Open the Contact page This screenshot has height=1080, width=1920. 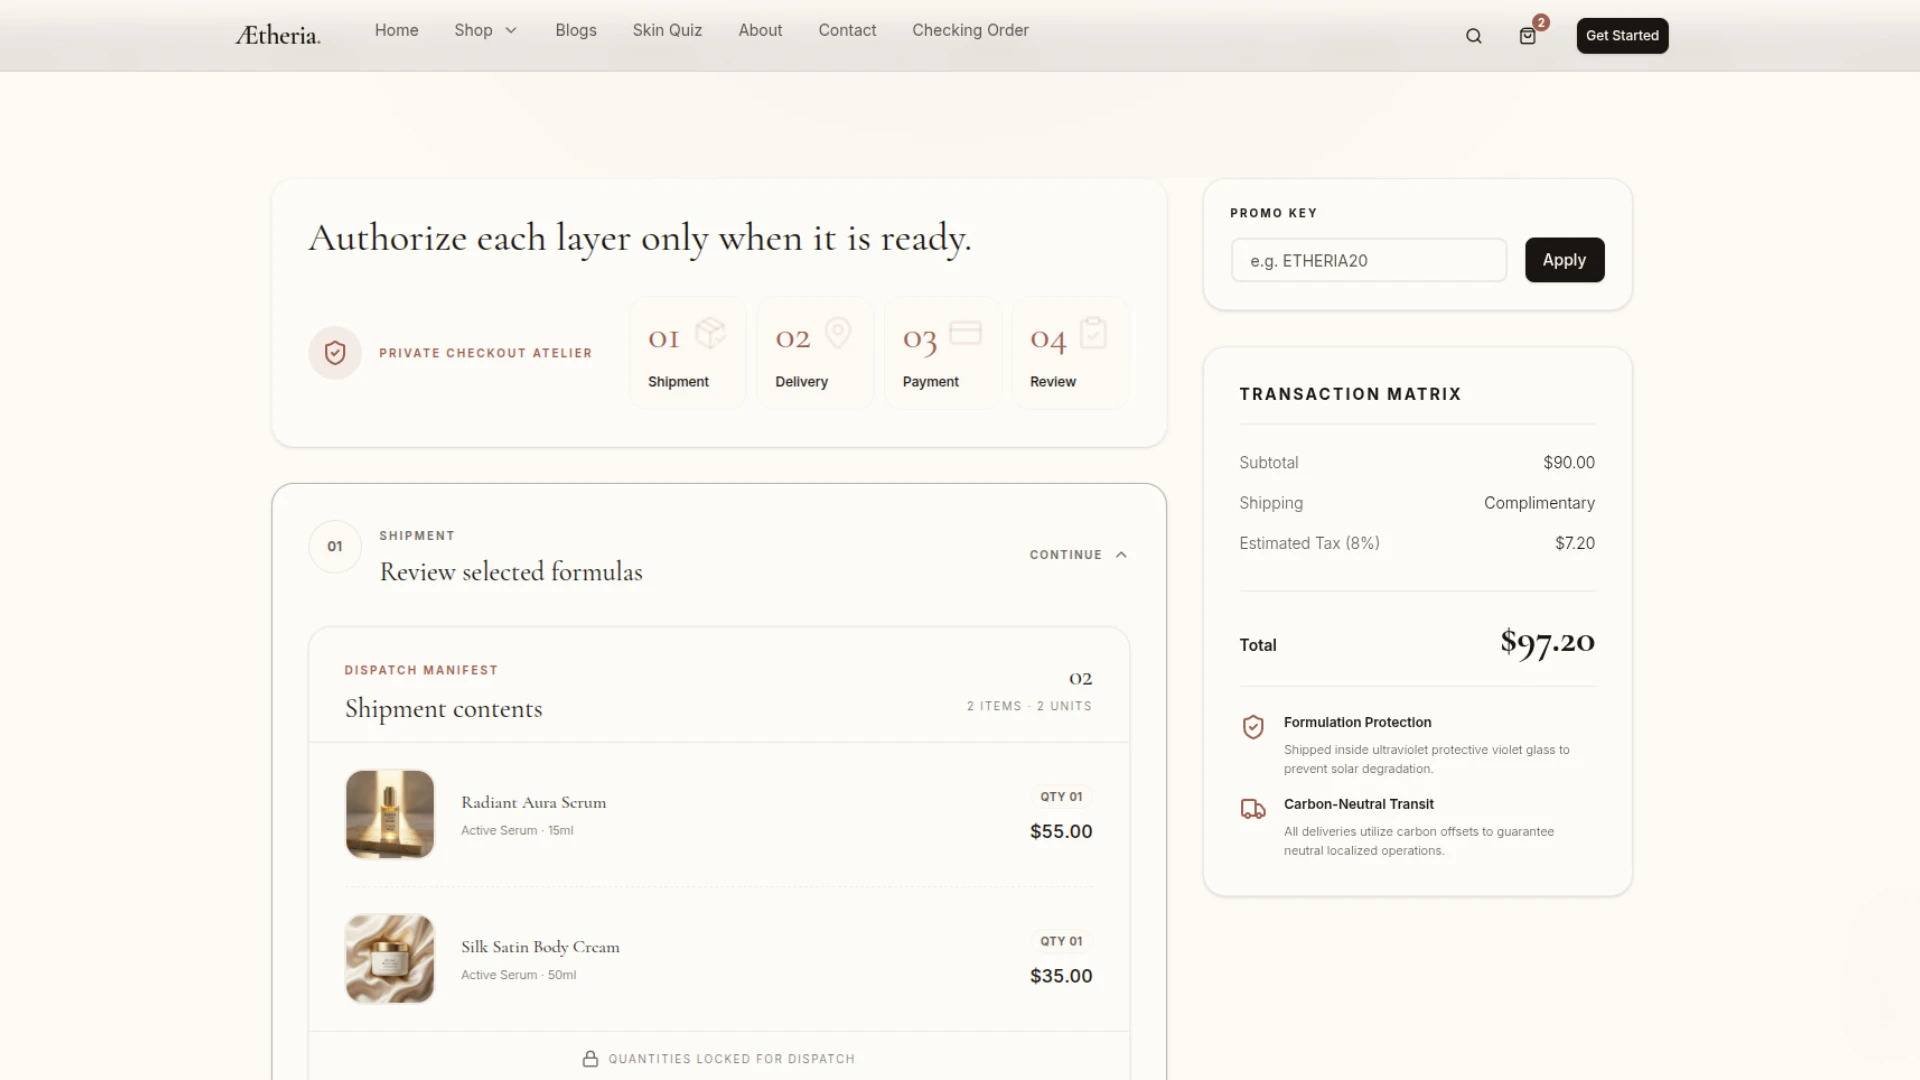tap(847, 30)
